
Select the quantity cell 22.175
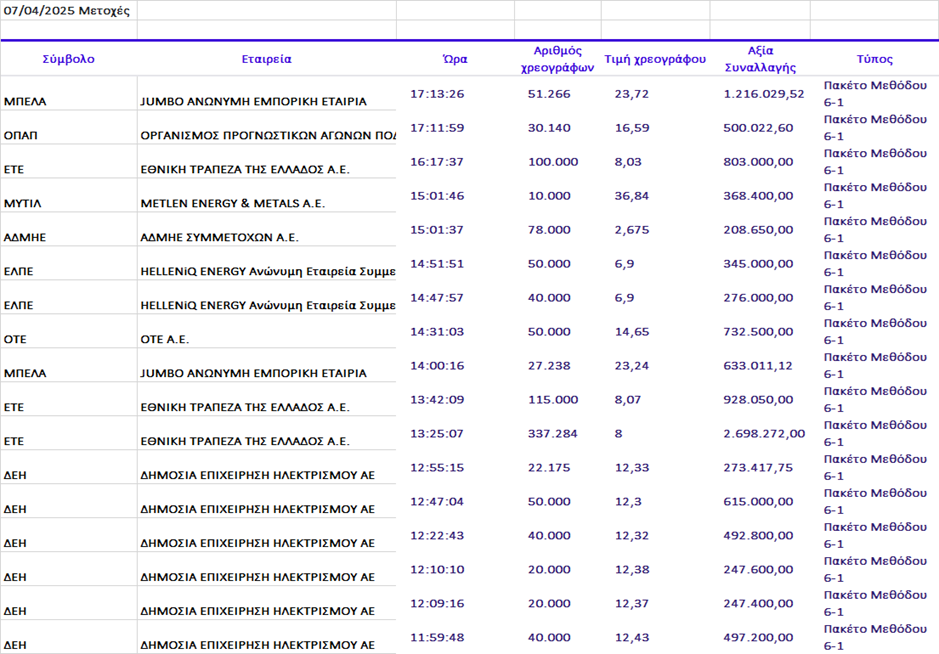549,468
